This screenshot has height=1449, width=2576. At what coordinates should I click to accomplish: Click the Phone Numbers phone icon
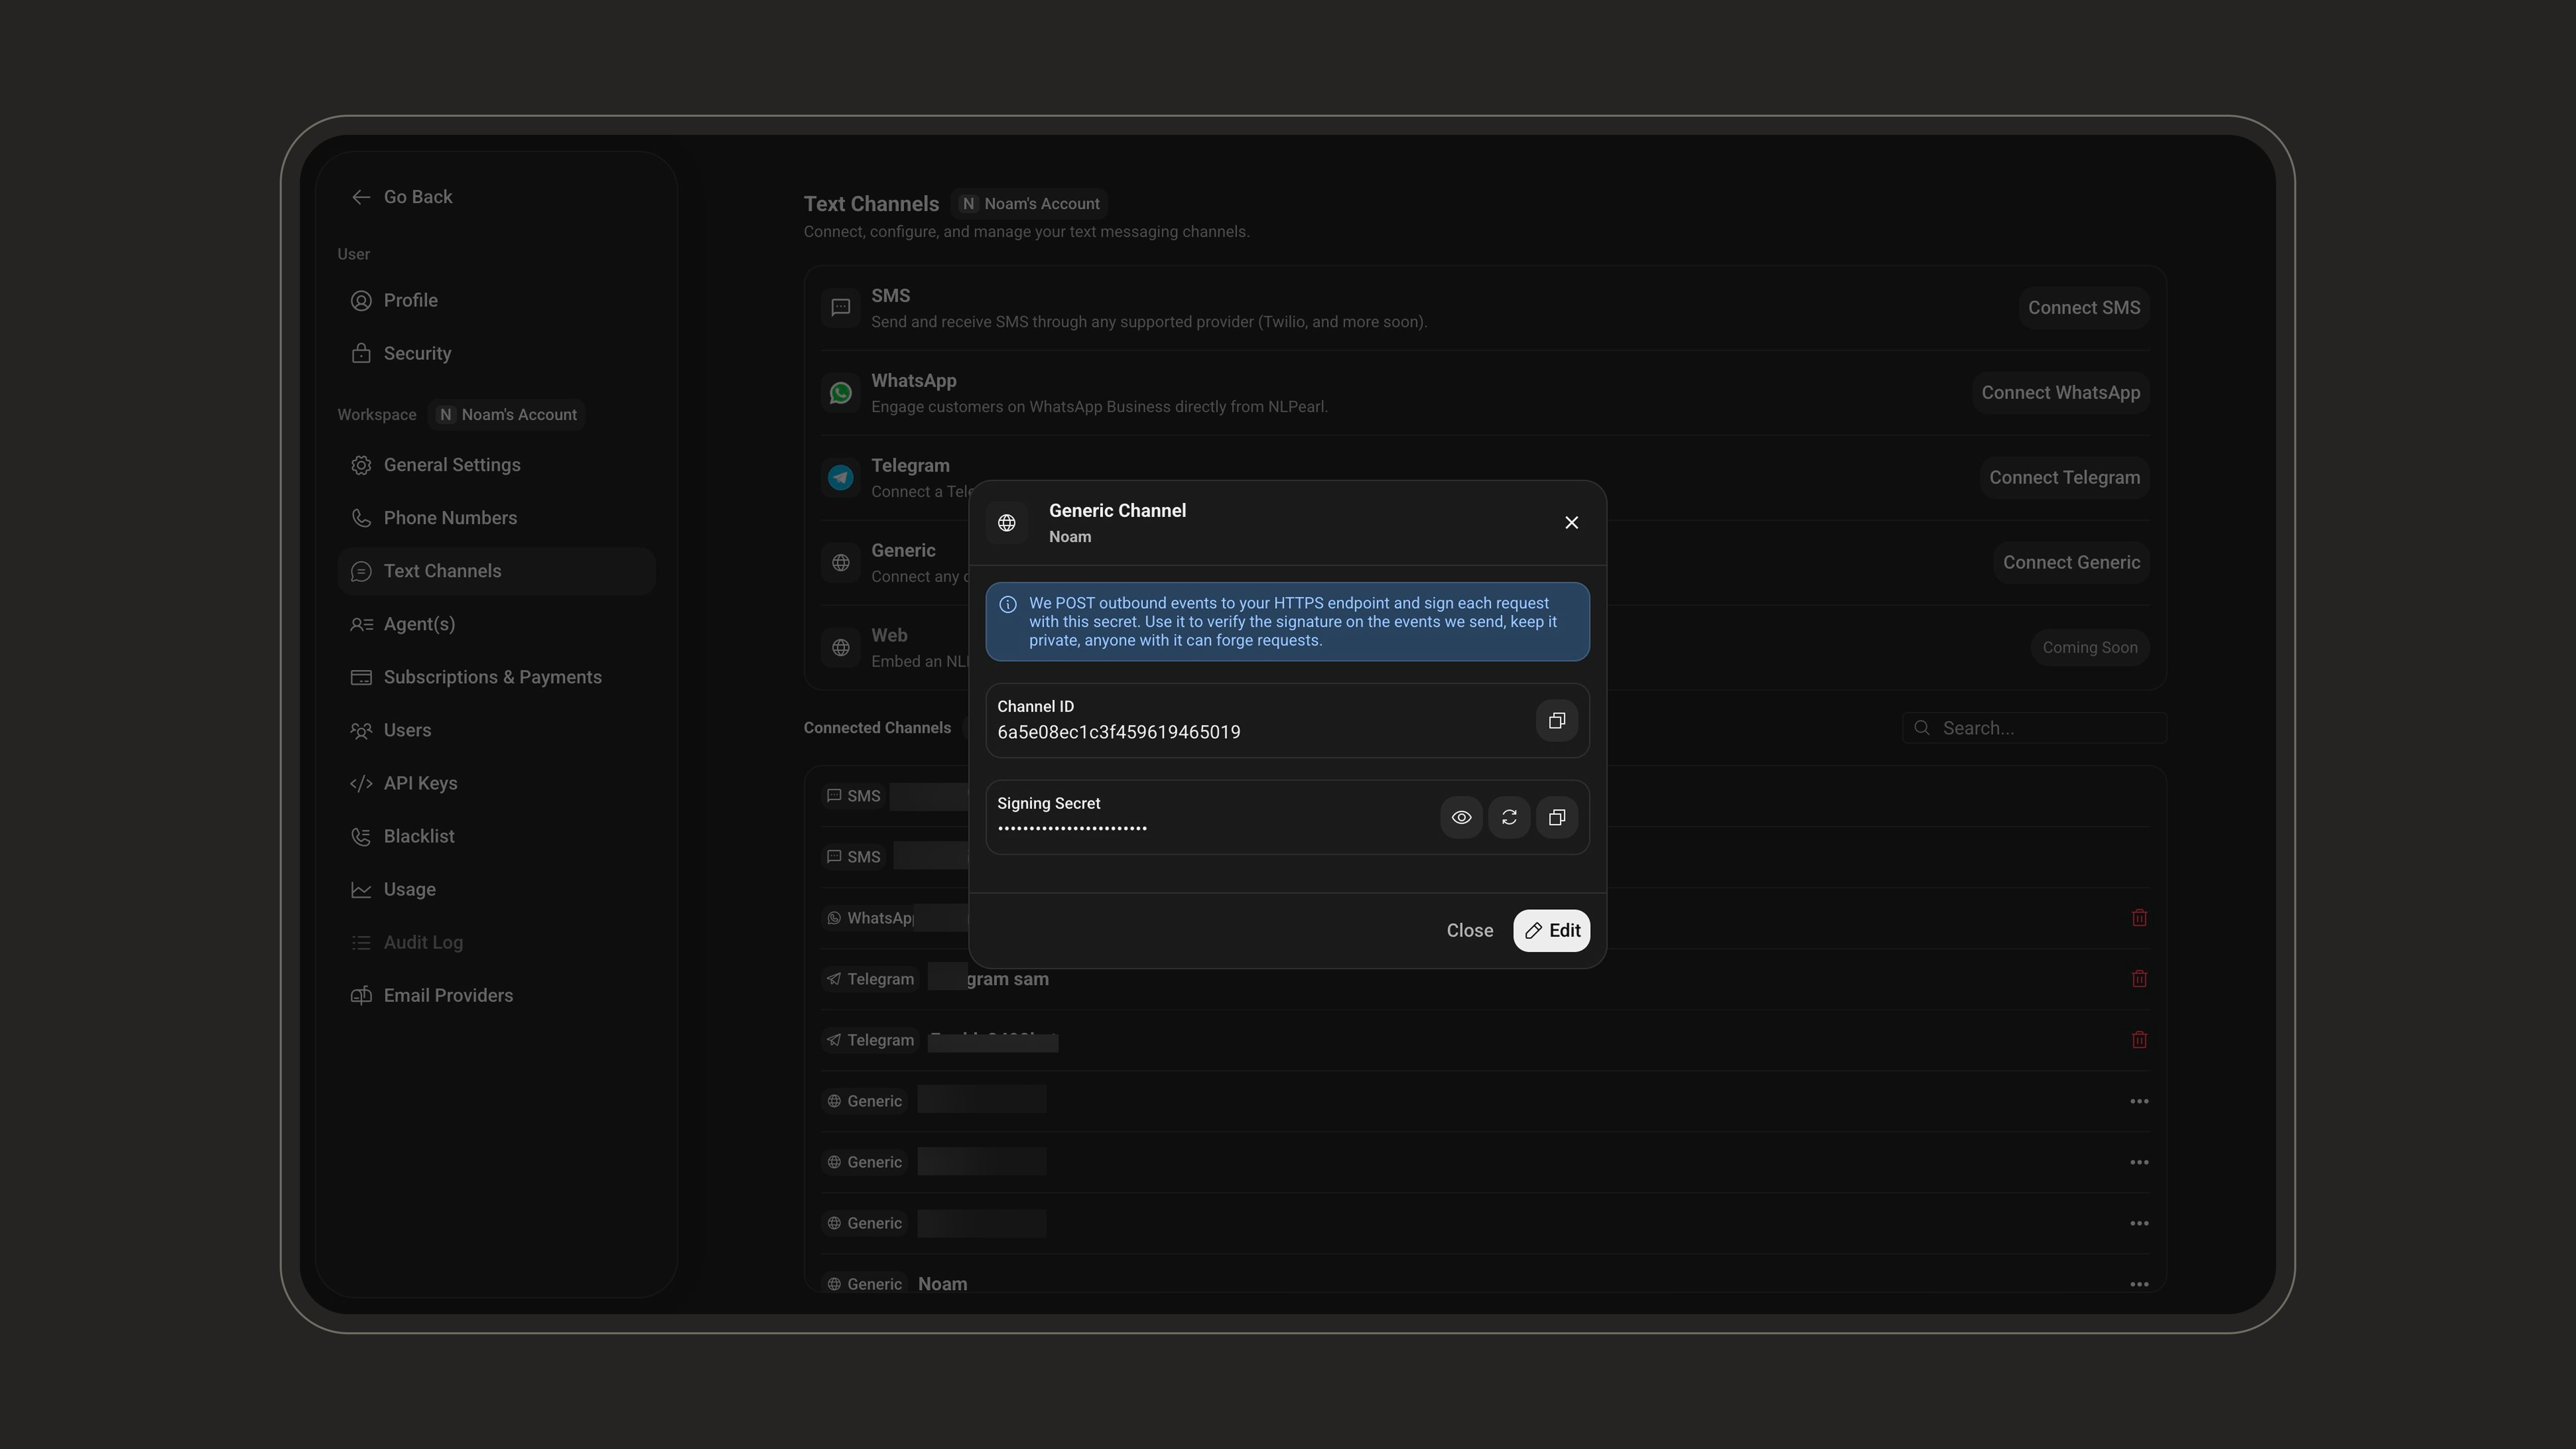[x=361, y=518]
